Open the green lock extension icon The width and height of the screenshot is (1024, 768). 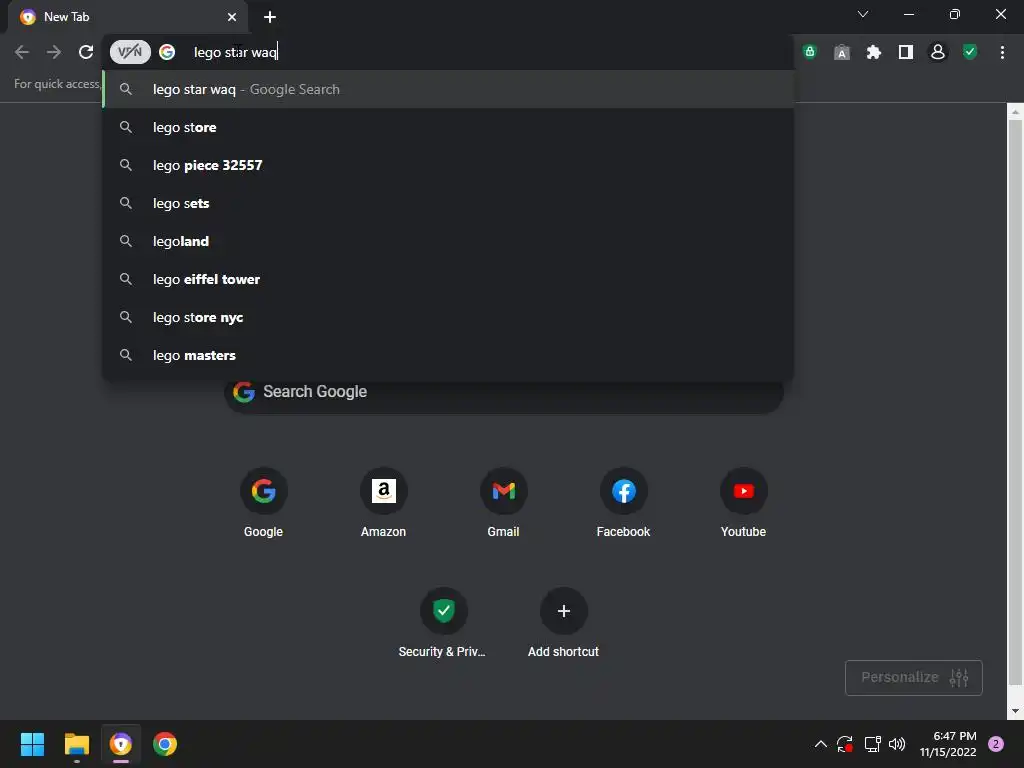(x=810, y=52)
